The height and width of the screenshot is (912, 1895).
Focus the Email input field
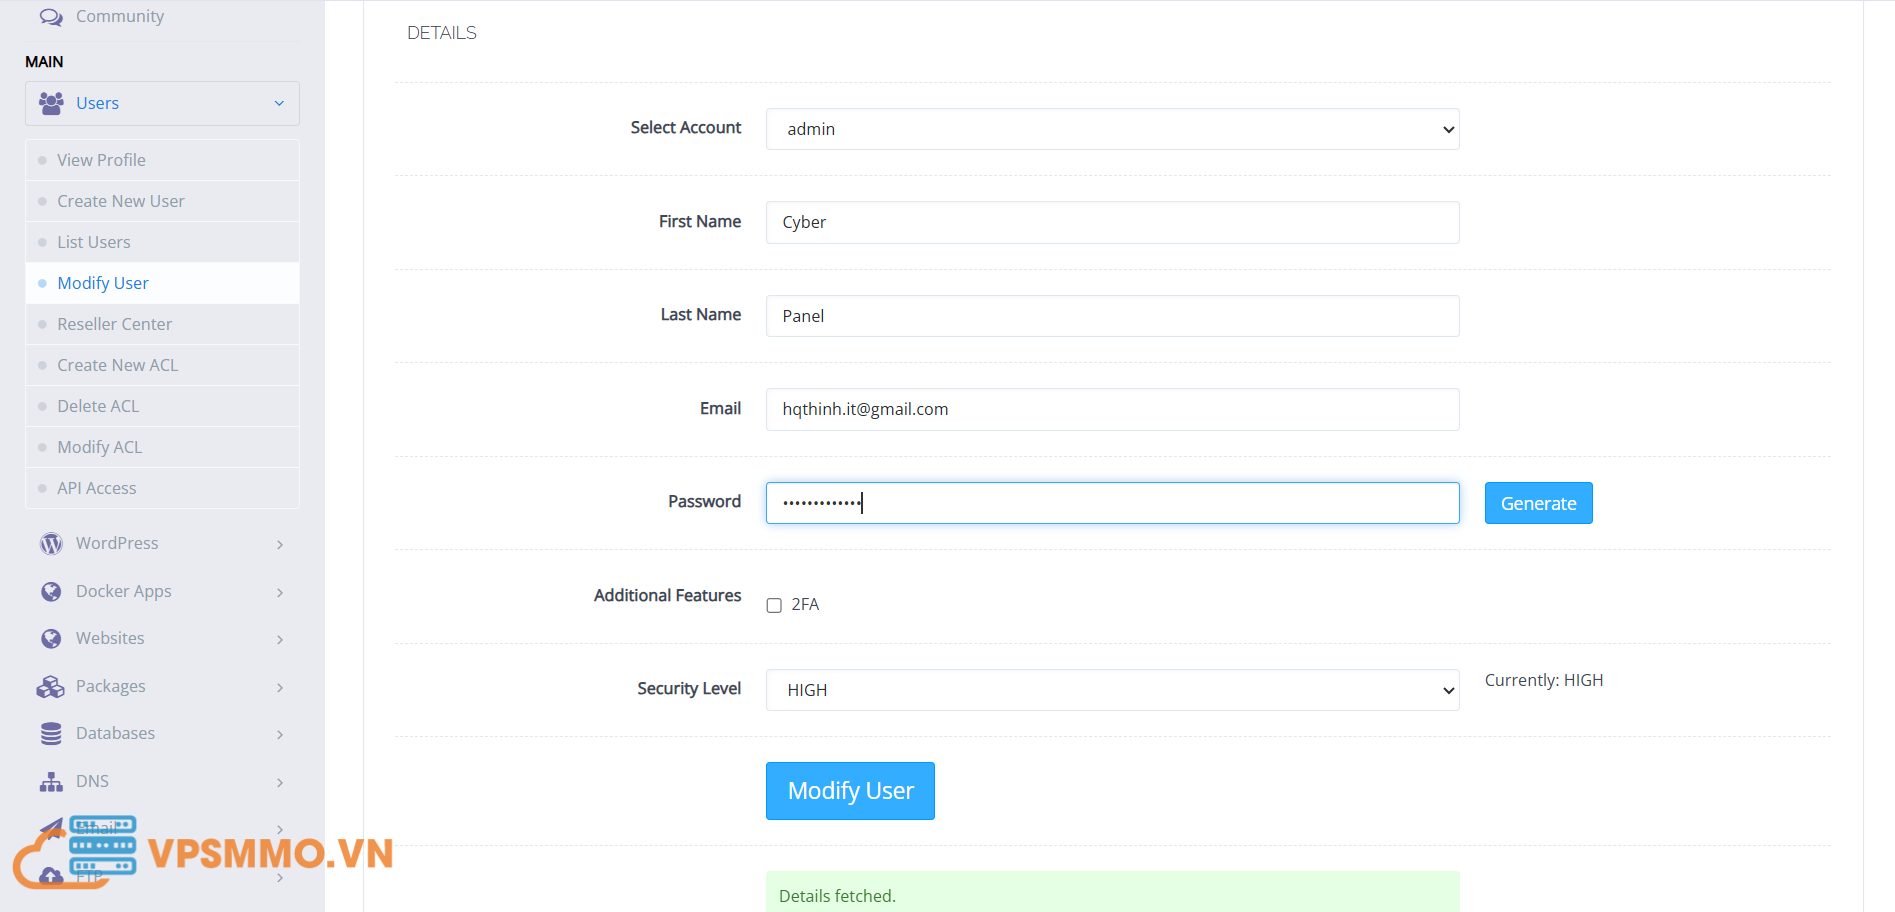pos(1112,409)
